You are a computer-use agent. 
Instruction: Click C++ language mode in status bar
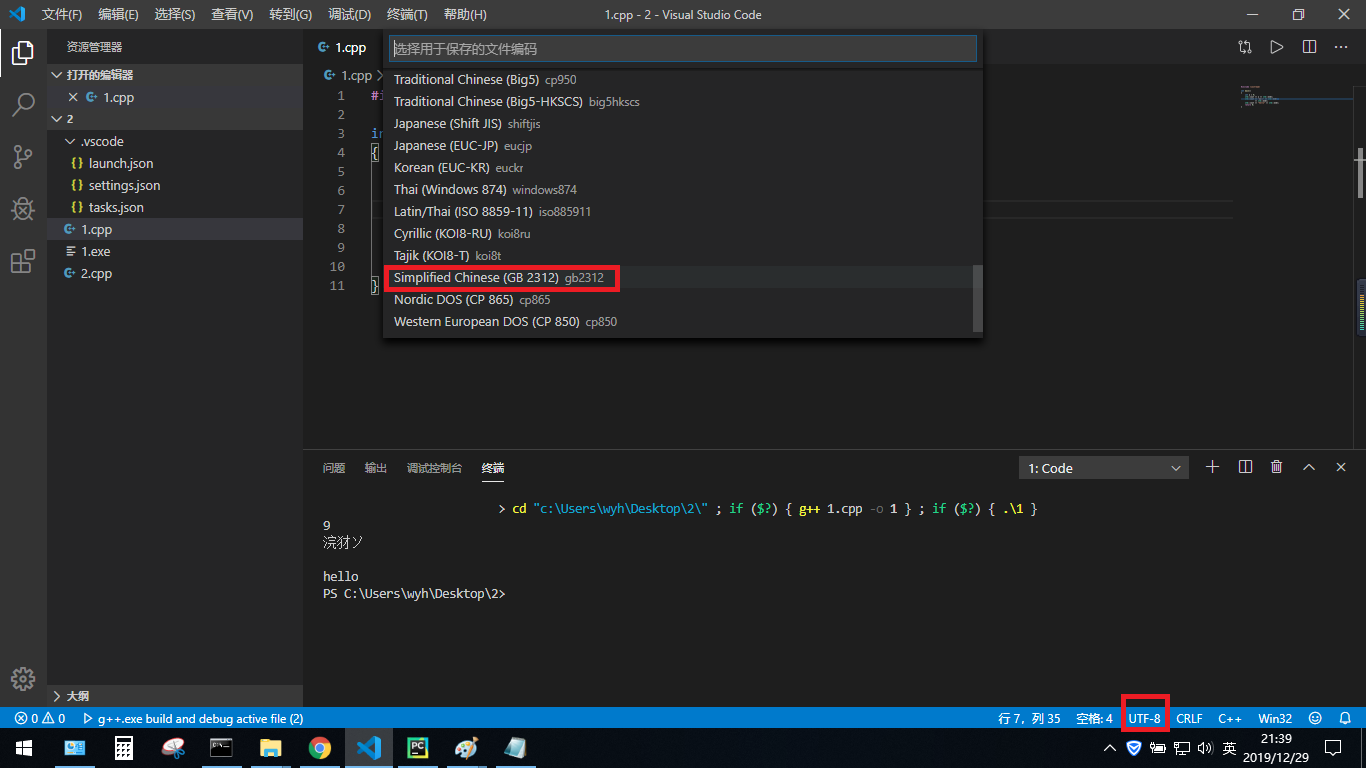click(x=1230, y=718)
